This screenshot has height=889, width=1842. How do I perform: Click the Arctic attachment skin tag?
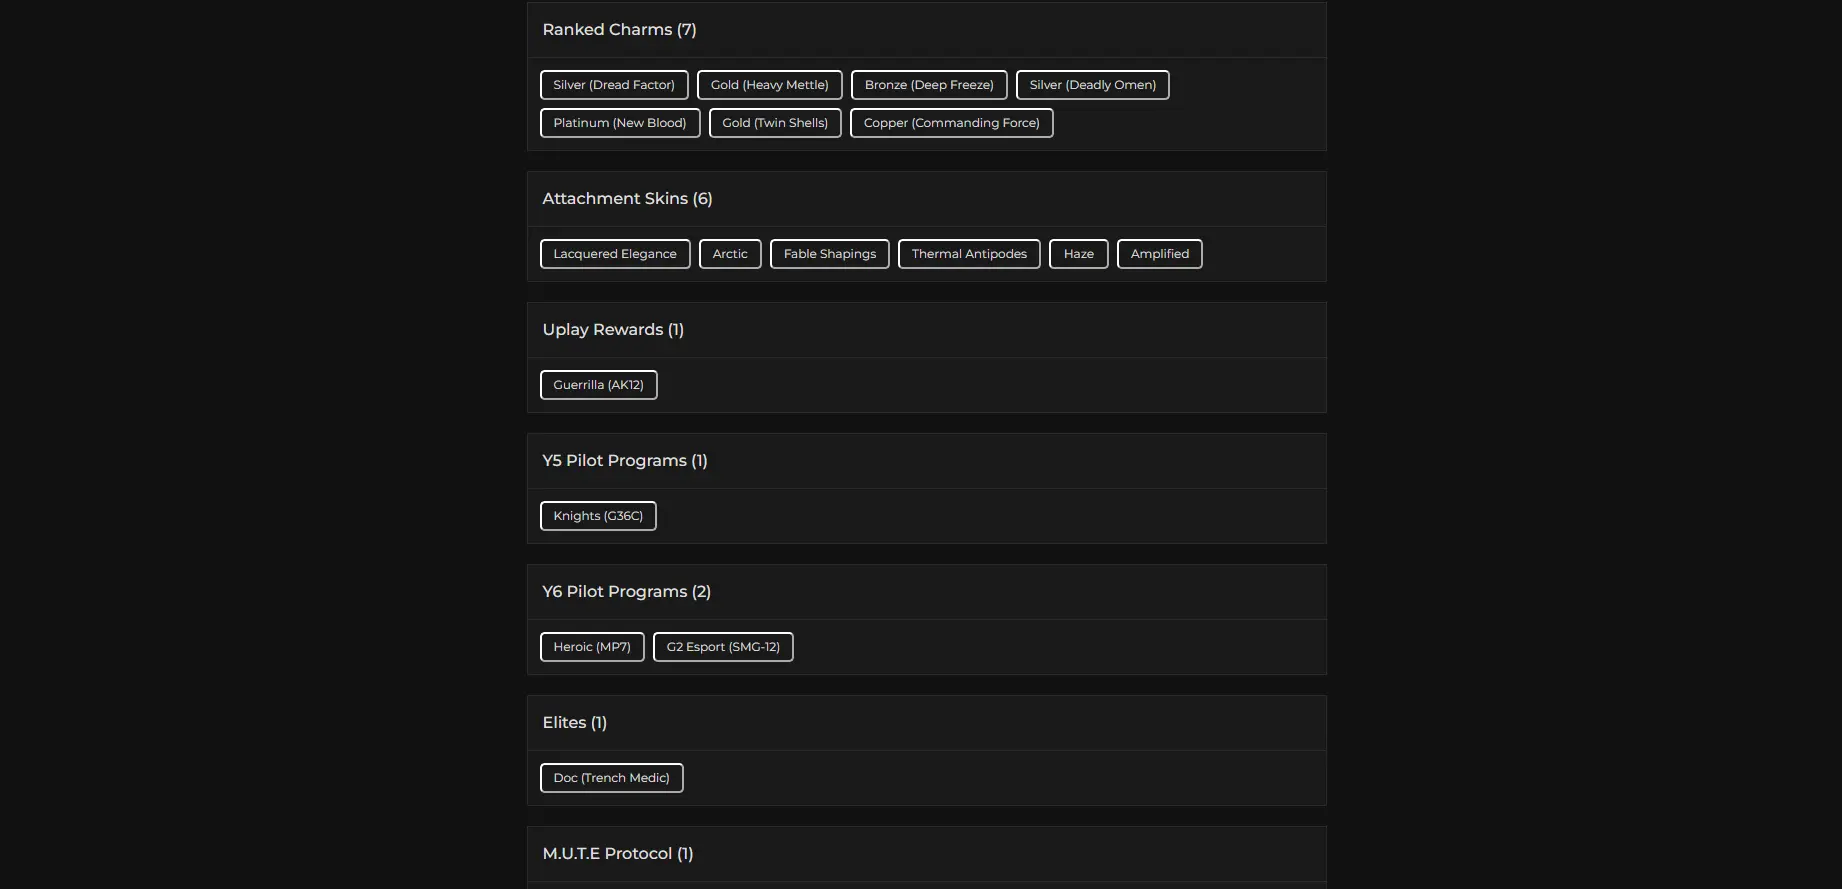[730, 254]
